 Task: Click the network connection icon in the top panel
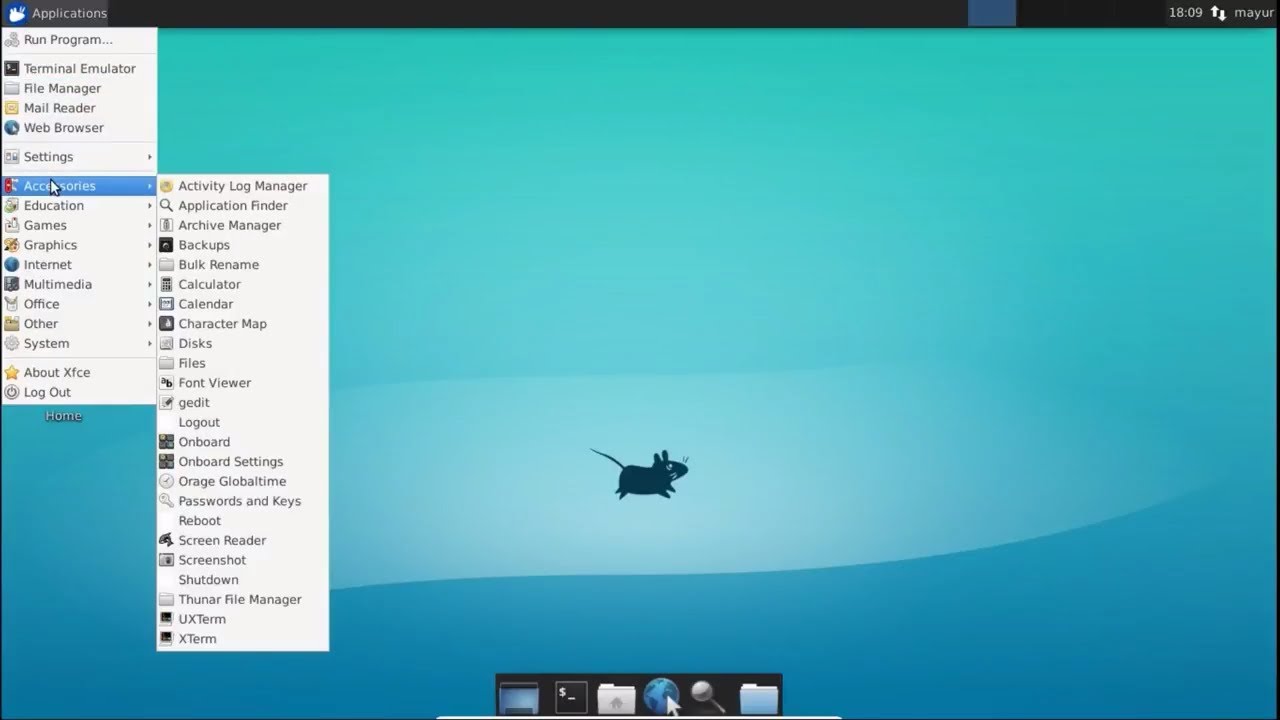1218,13
